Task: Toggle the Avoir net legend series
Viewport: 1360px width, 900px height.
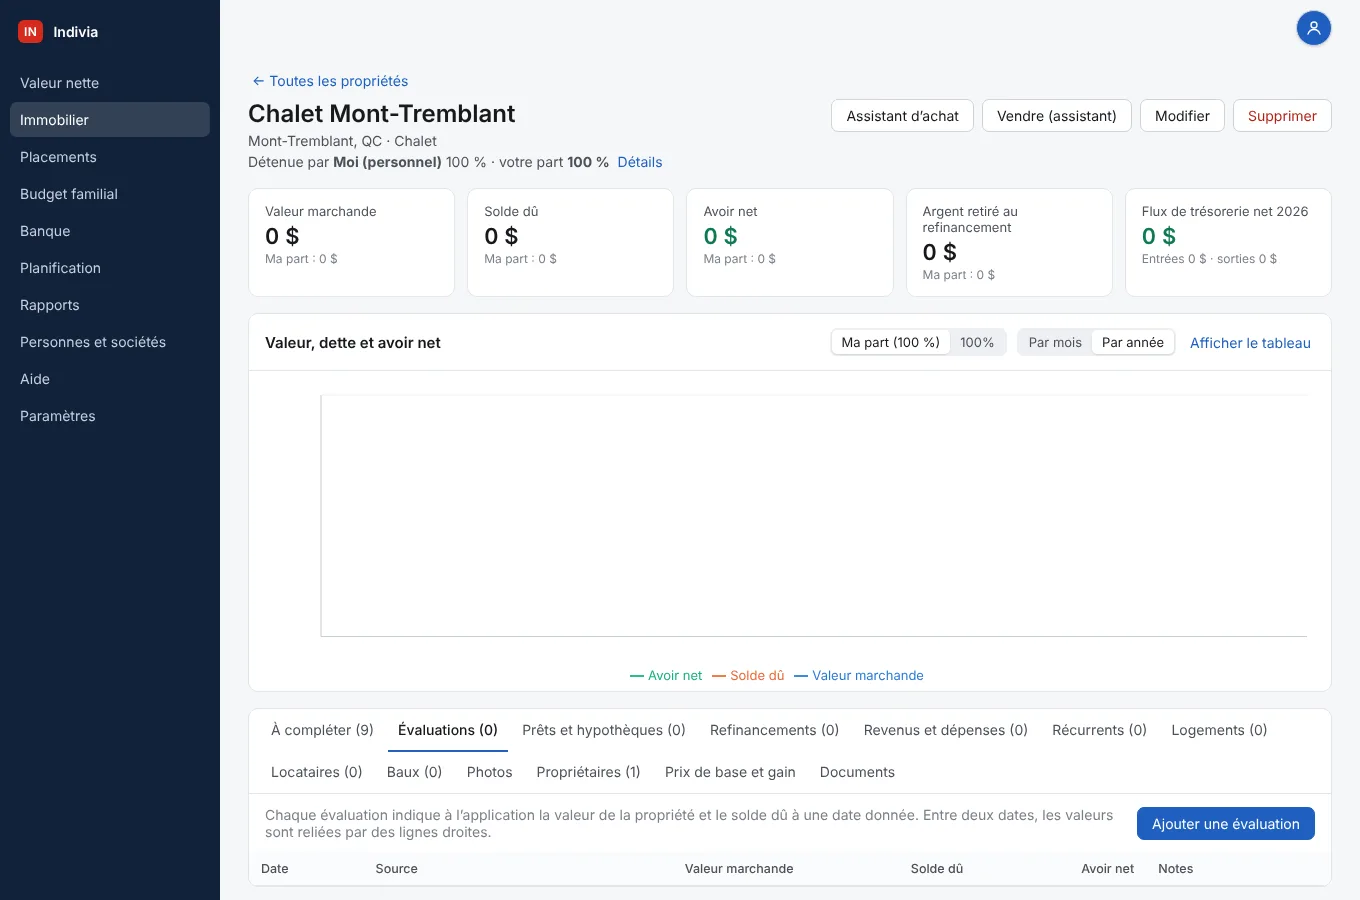Action: coord(666,676)
